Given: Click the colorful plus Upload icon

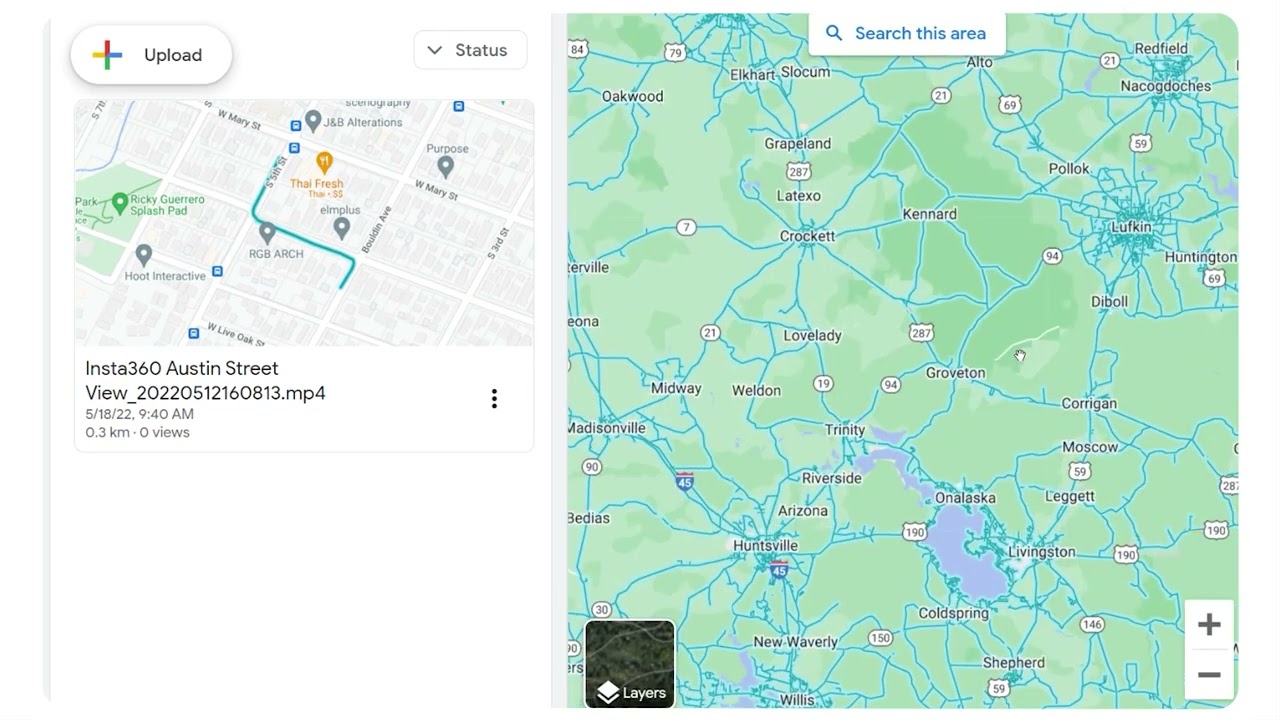Looking at the screenshot, I should click(107, 55).
